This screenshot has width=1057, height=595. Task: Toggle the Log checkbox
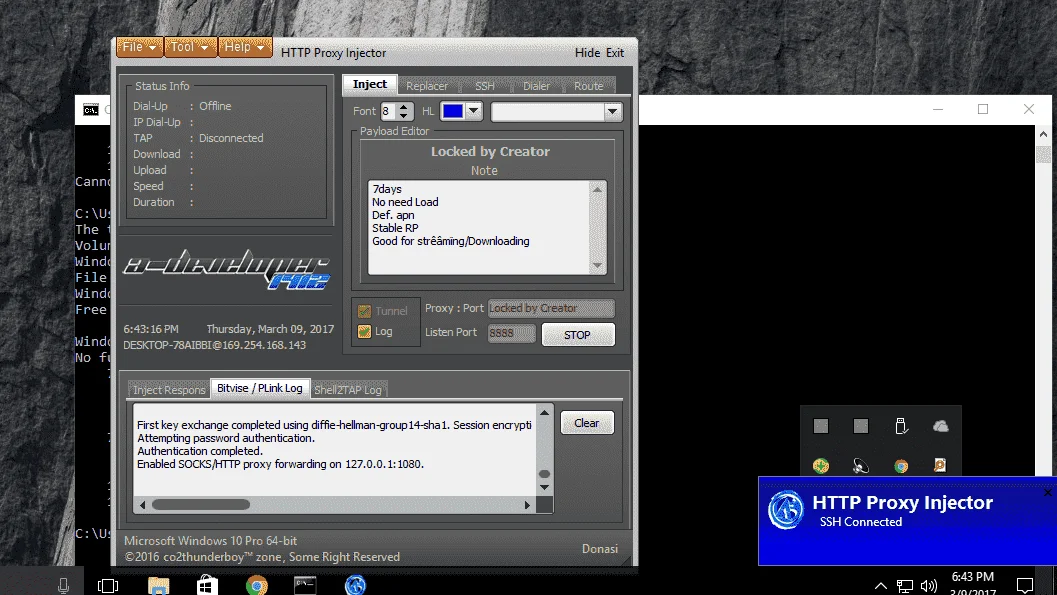[365, 332]
